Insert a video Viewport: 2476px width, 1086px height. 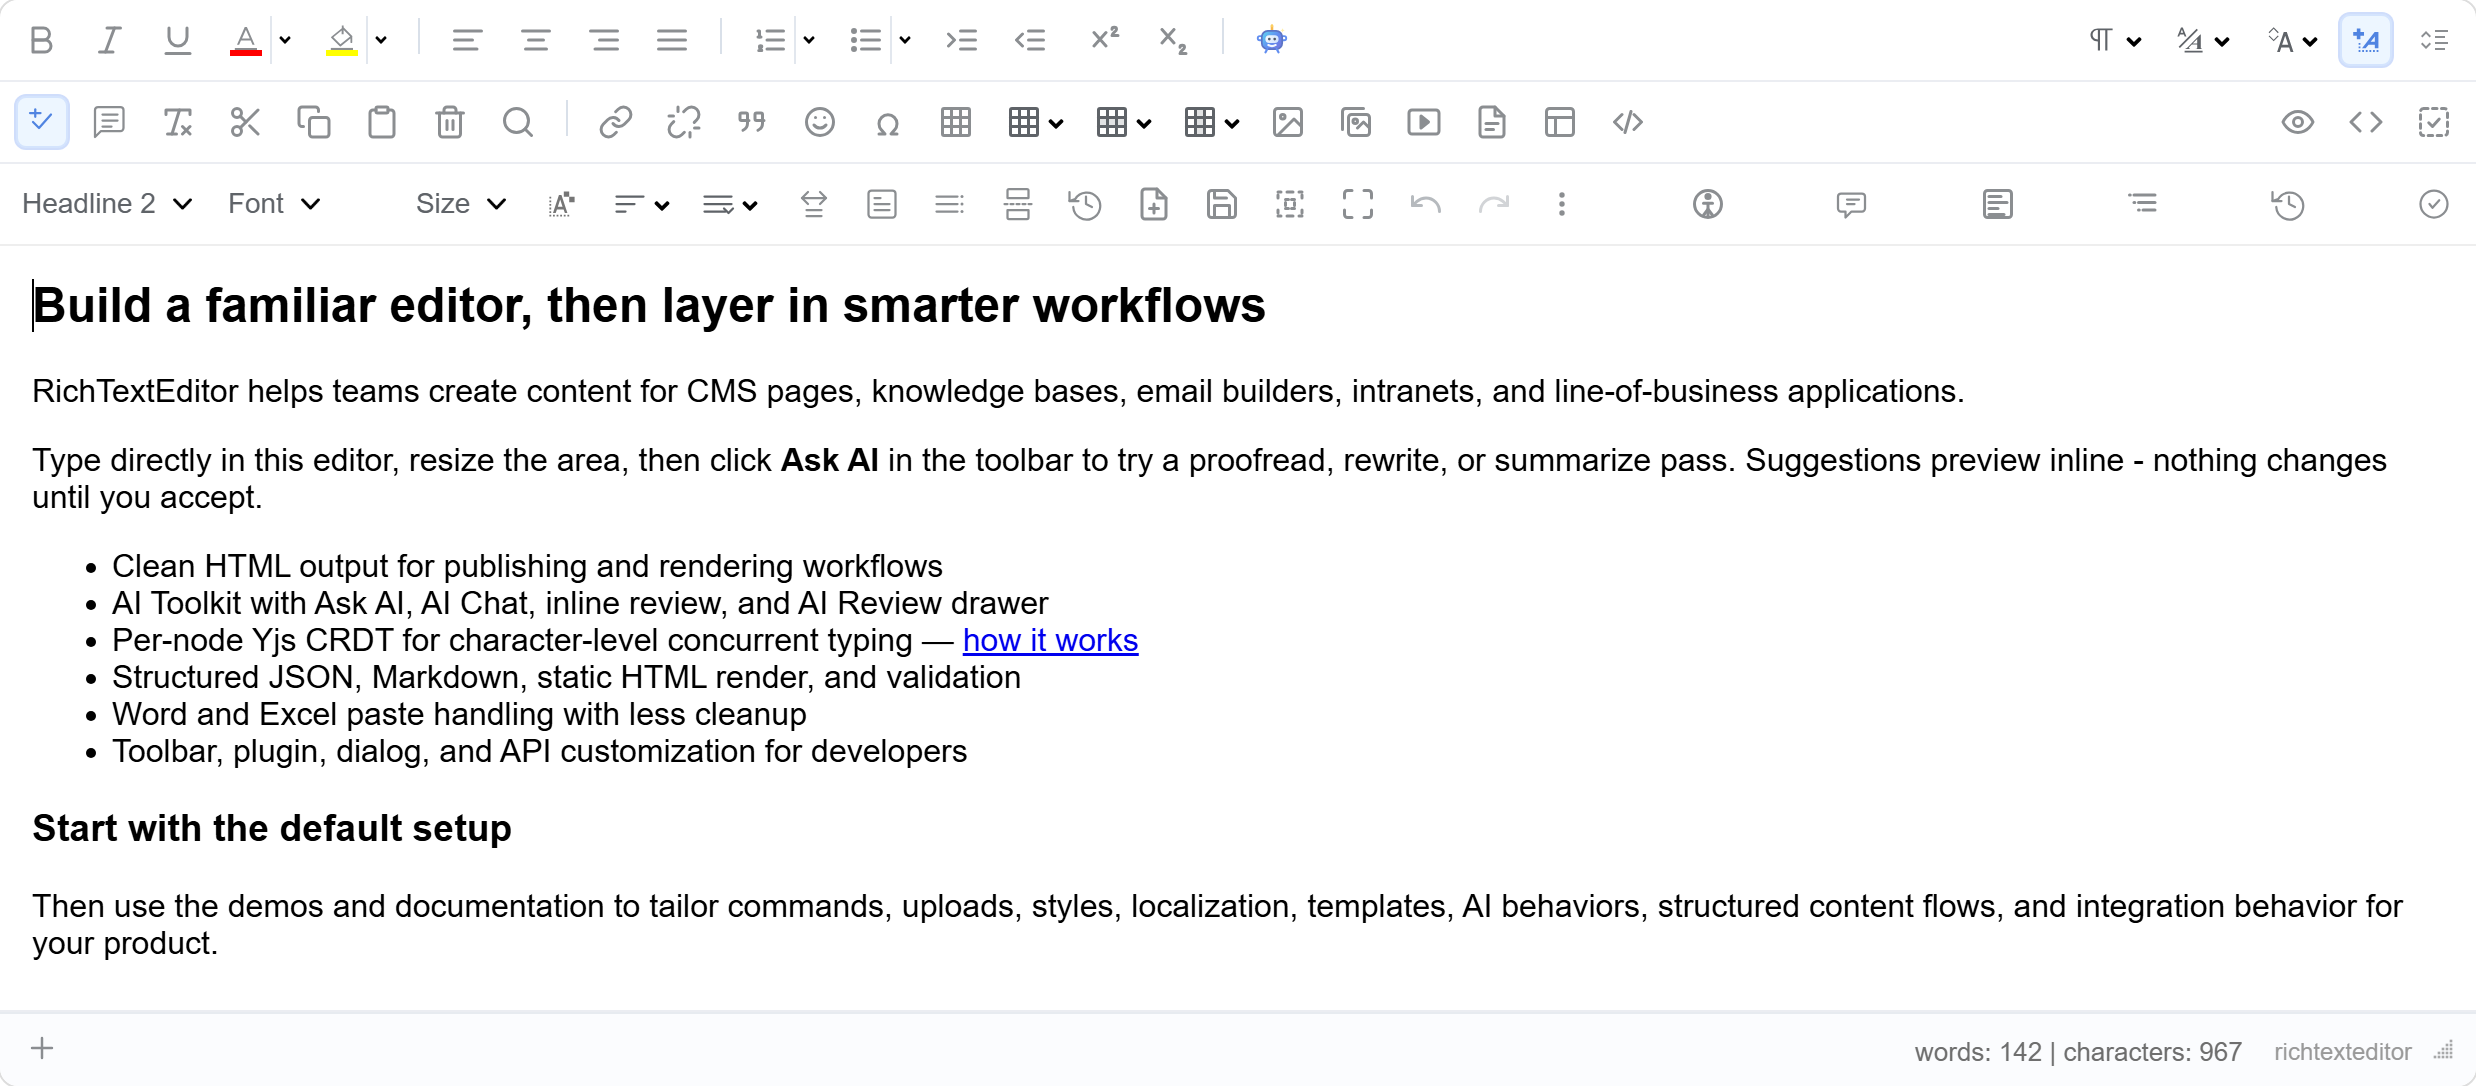tap(1423, 122)
